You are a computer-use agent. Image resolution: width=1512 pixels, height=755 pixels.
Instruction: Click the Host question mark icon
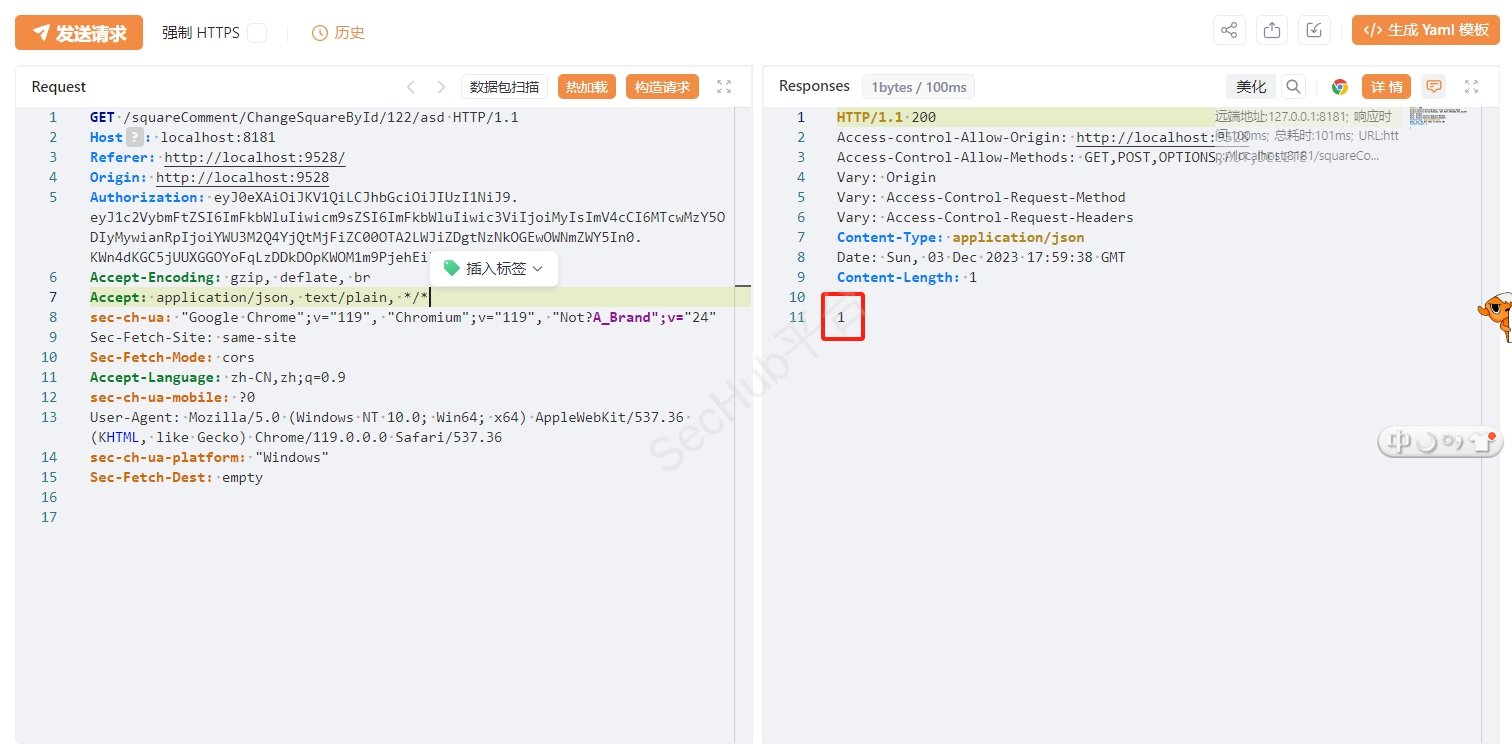135,137
